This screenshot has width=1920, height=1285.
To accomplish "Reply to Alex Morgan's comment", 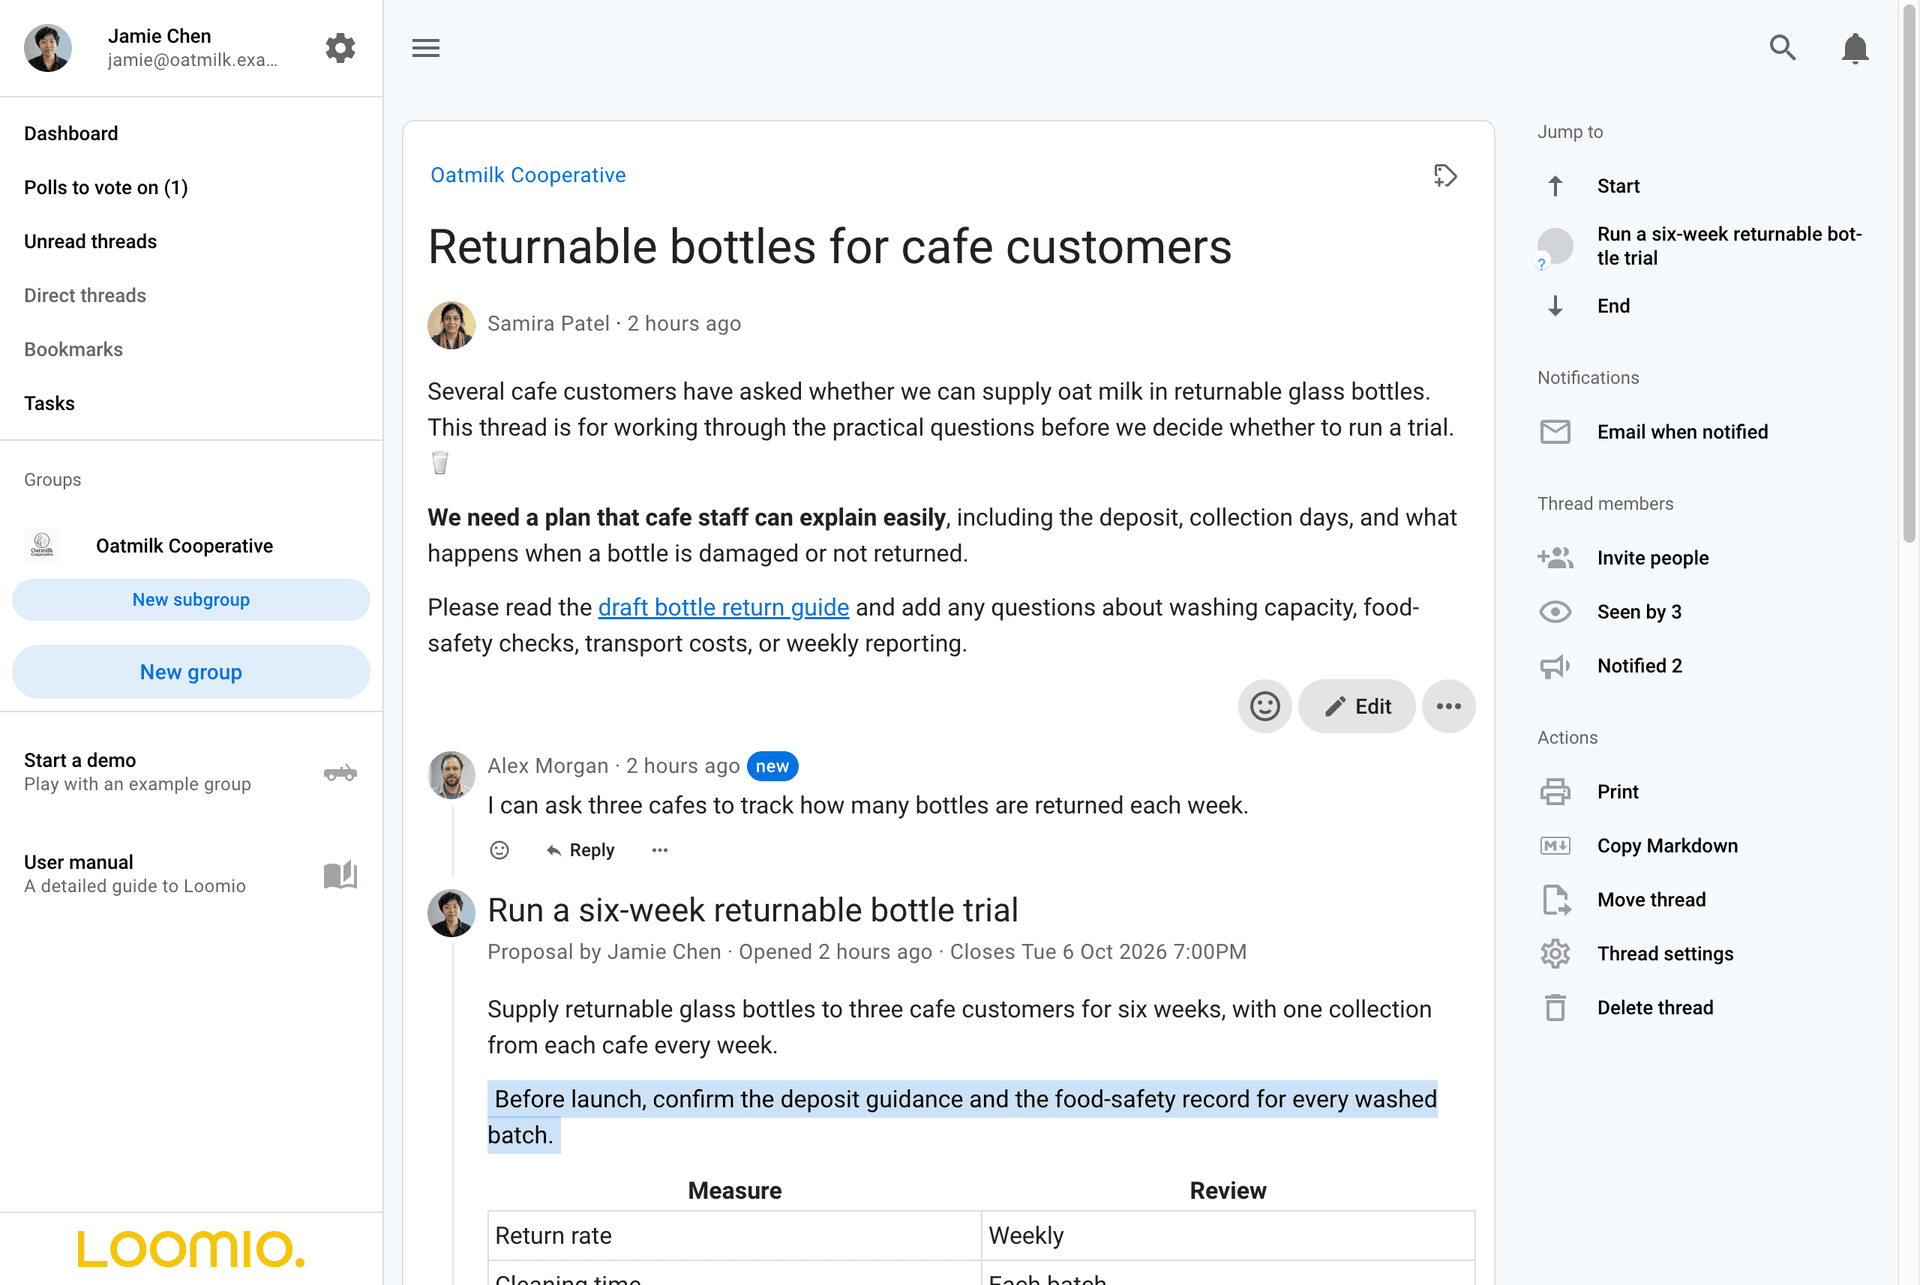I will (580, 850).
